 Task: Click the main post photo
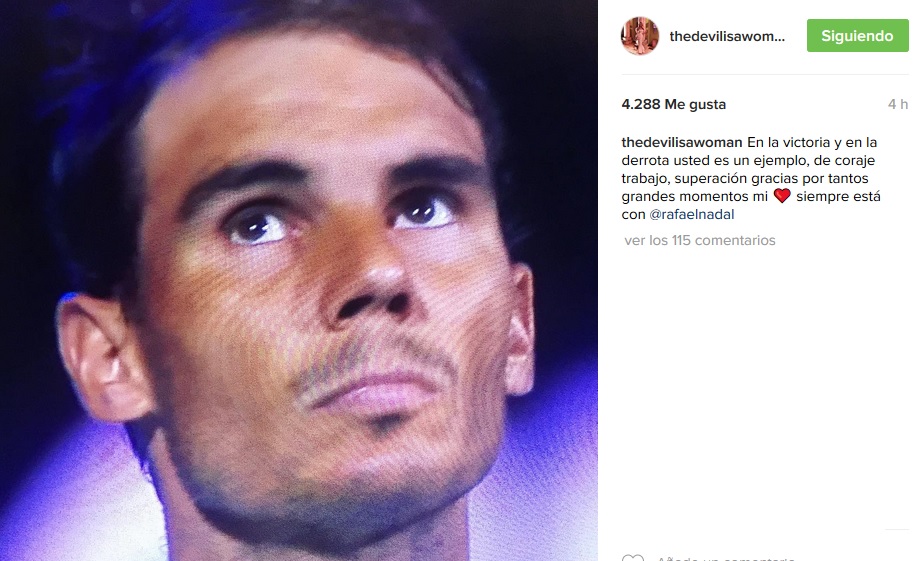tap(299, 280)
